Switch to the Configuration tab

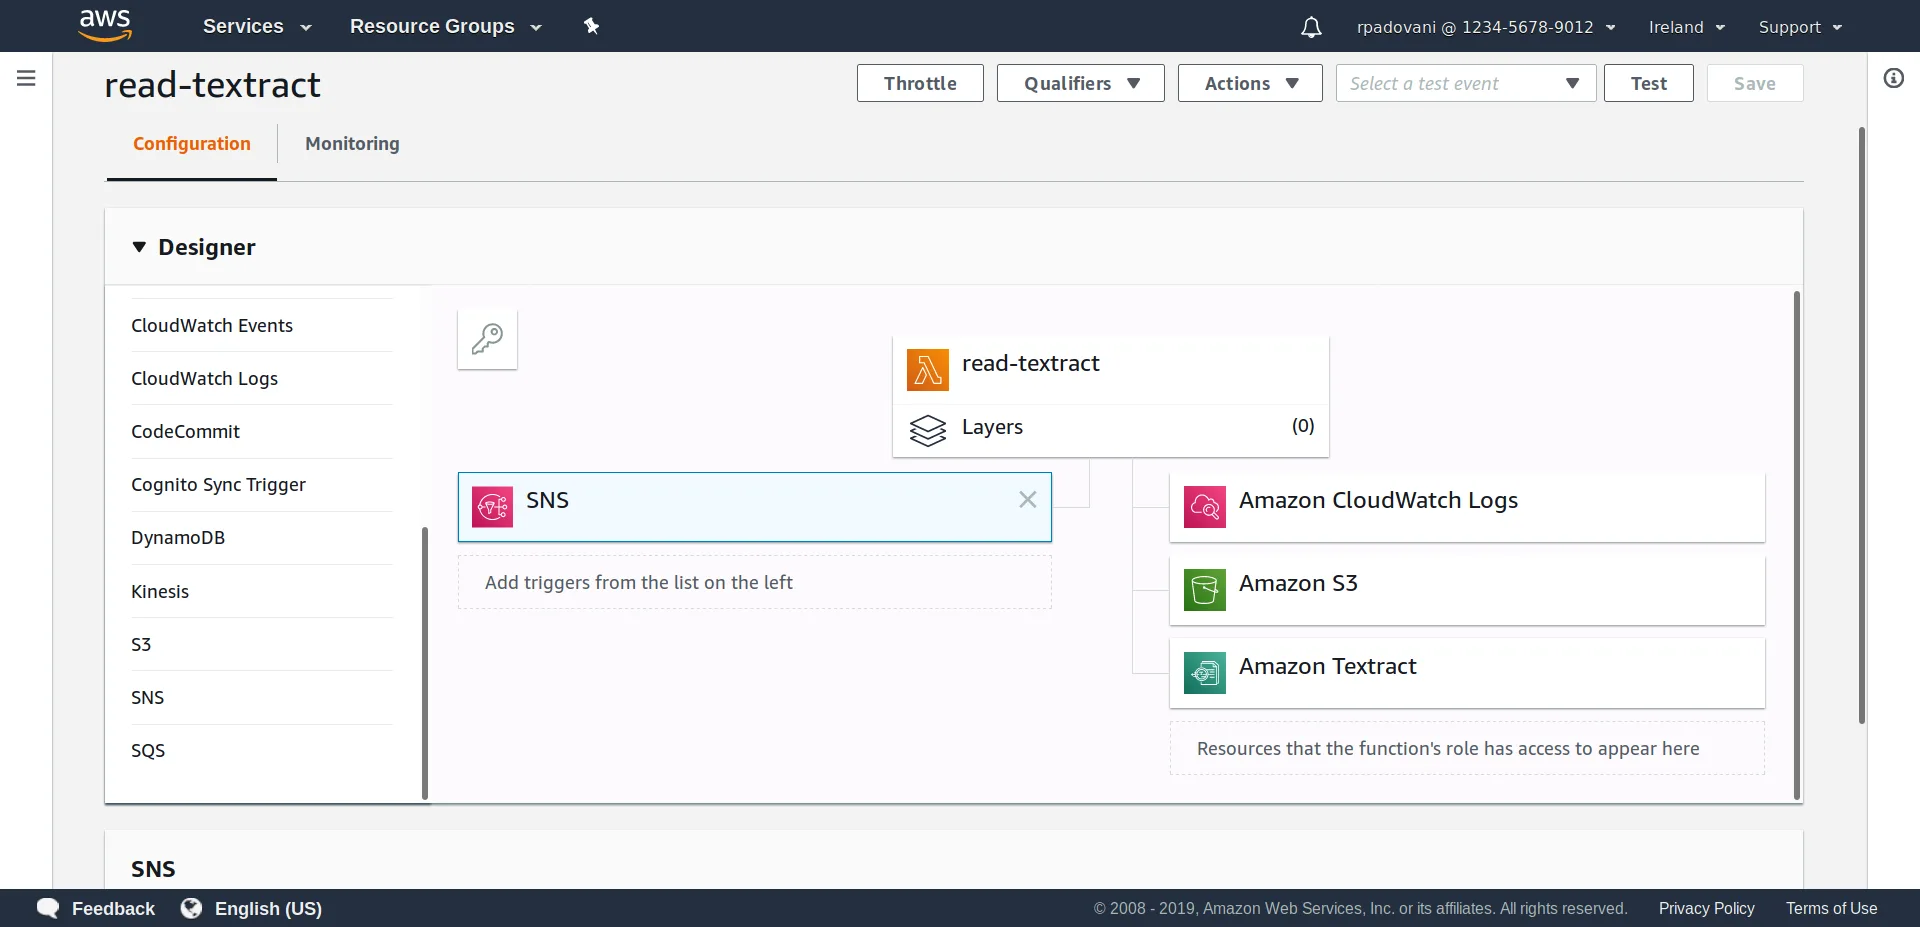pyautogui.click(x=192, y=144)
